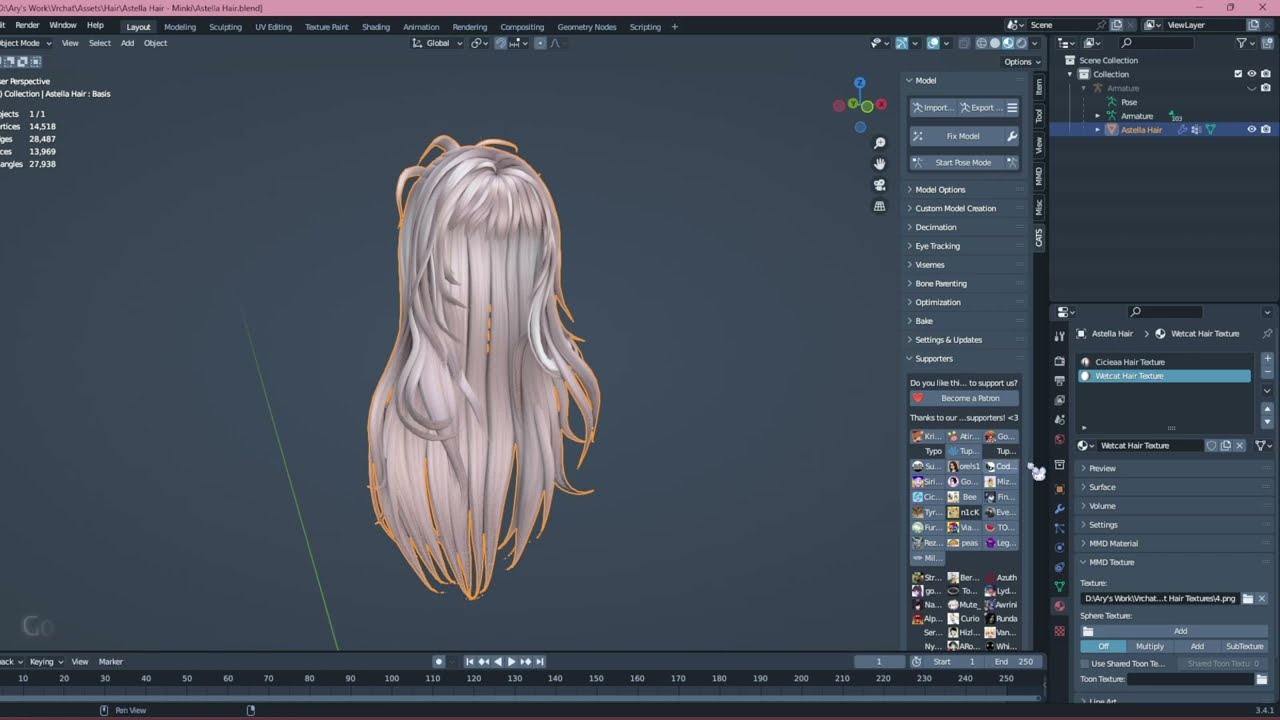1280x720 pixels.
Task: Switch to the Sculpting workspace tab
Action: (225, 27)
